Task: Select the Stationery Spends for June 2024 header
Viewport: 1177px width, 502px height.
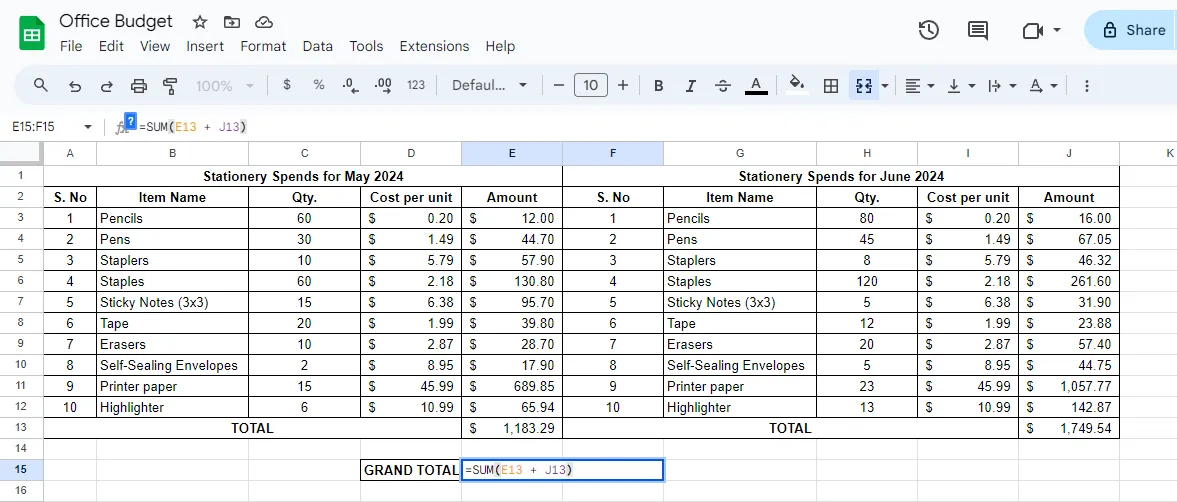Action: (x=841, y=176)
